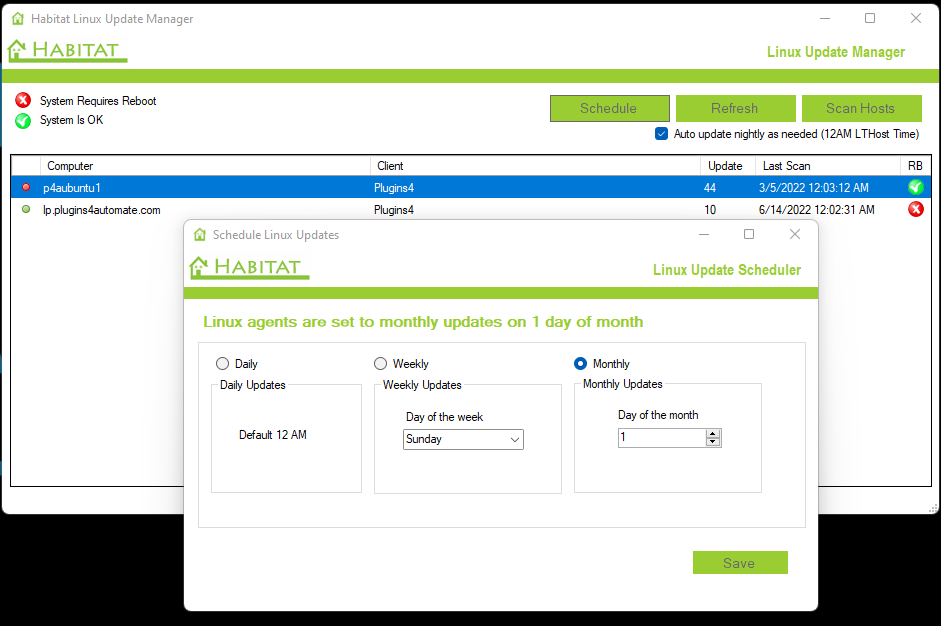The image size is (941, 626).
Task: Click the Day of the month number field
Action: click(660, 438)
